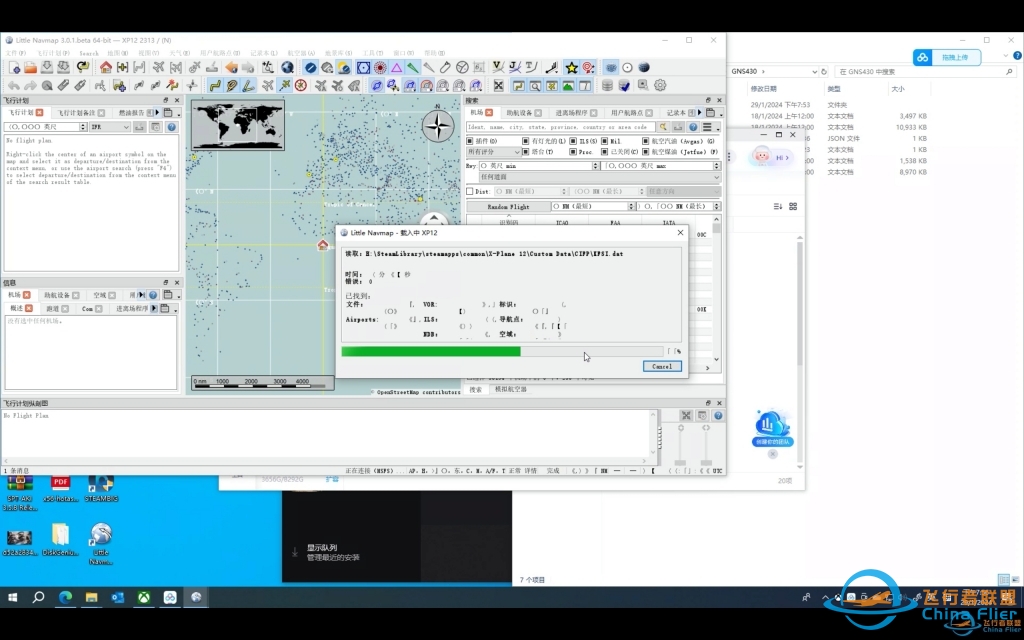
Task: Click the more tabs arrow in the flight plan panel tab bar
Action: tap(157, 112)
